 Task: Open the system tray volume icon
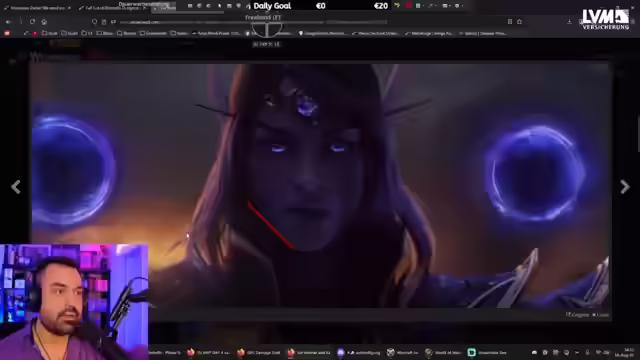587,352
